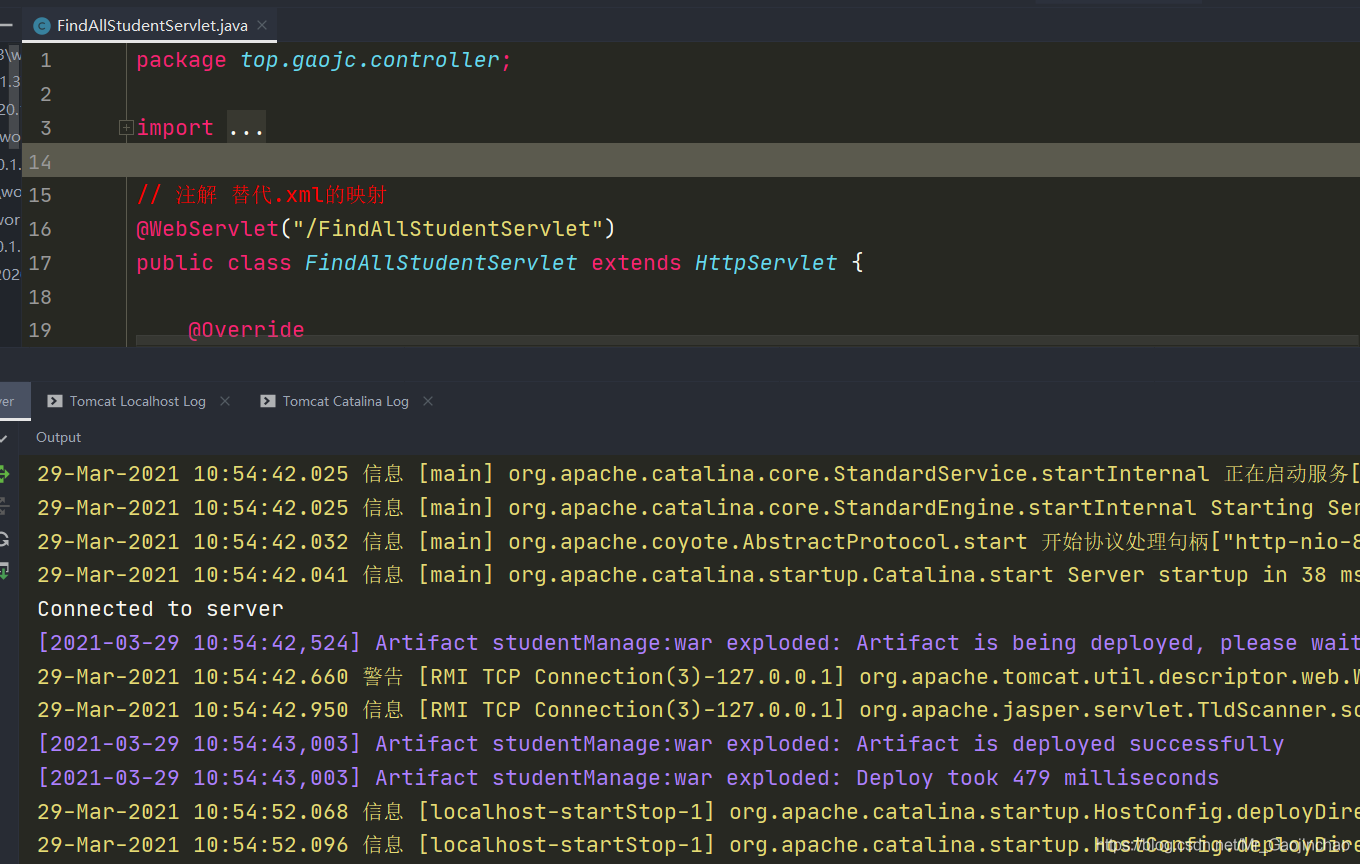Click the StandardService.startInternal log line
The width and height of the screenshot is (1360, 864).
pyautogui.click(x=698, y=474)
